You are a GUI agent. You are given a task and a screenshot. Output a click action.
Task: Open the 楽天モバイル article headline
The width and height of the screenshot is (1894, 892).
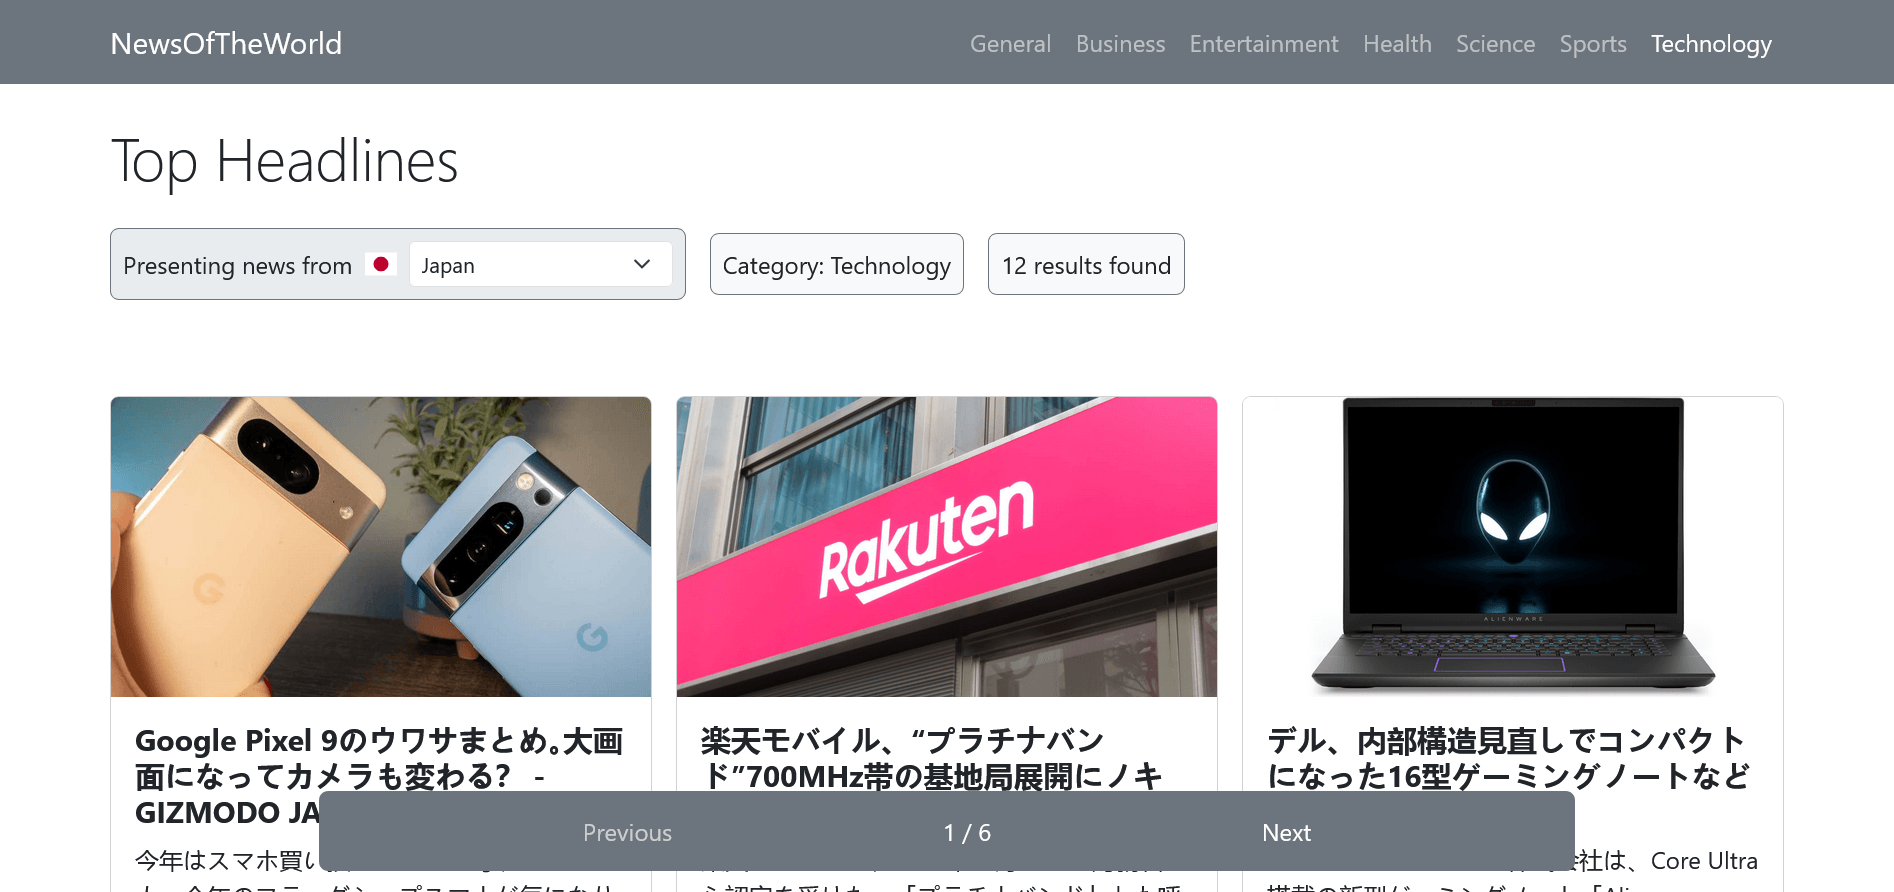932,758
